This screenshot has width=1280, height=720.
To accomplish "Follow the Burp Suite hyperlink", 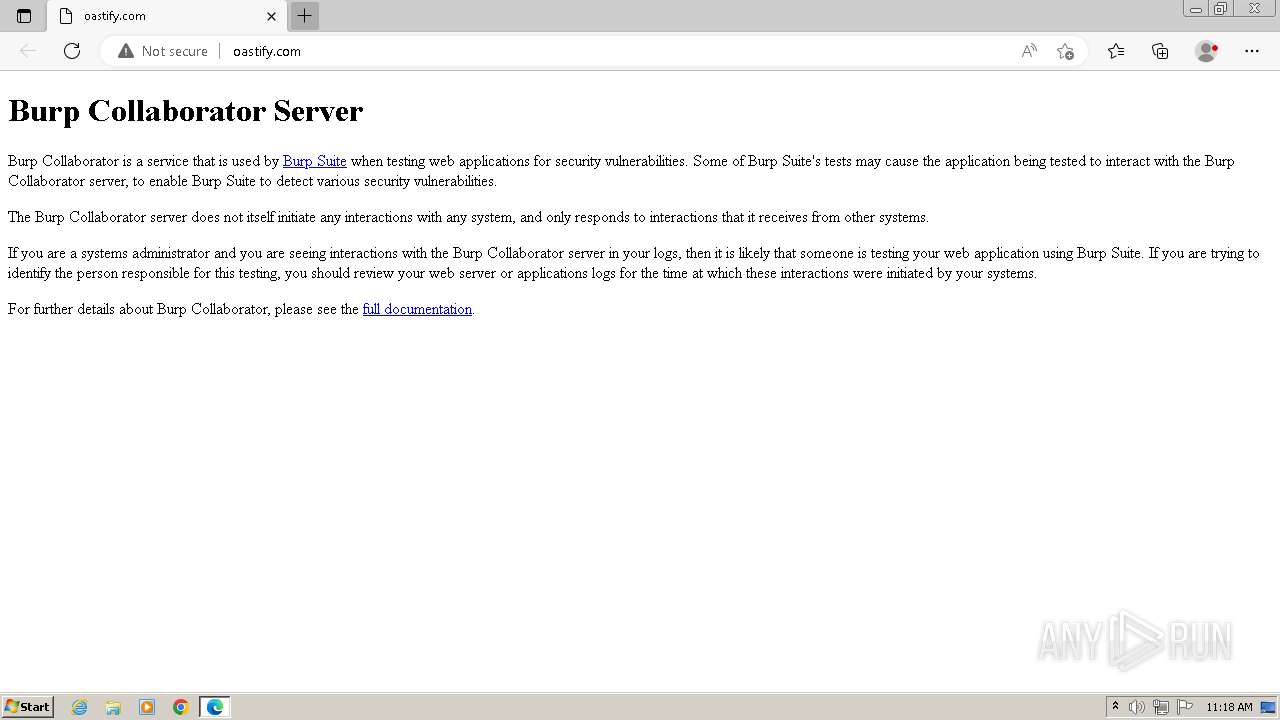I will click(314, 161).
